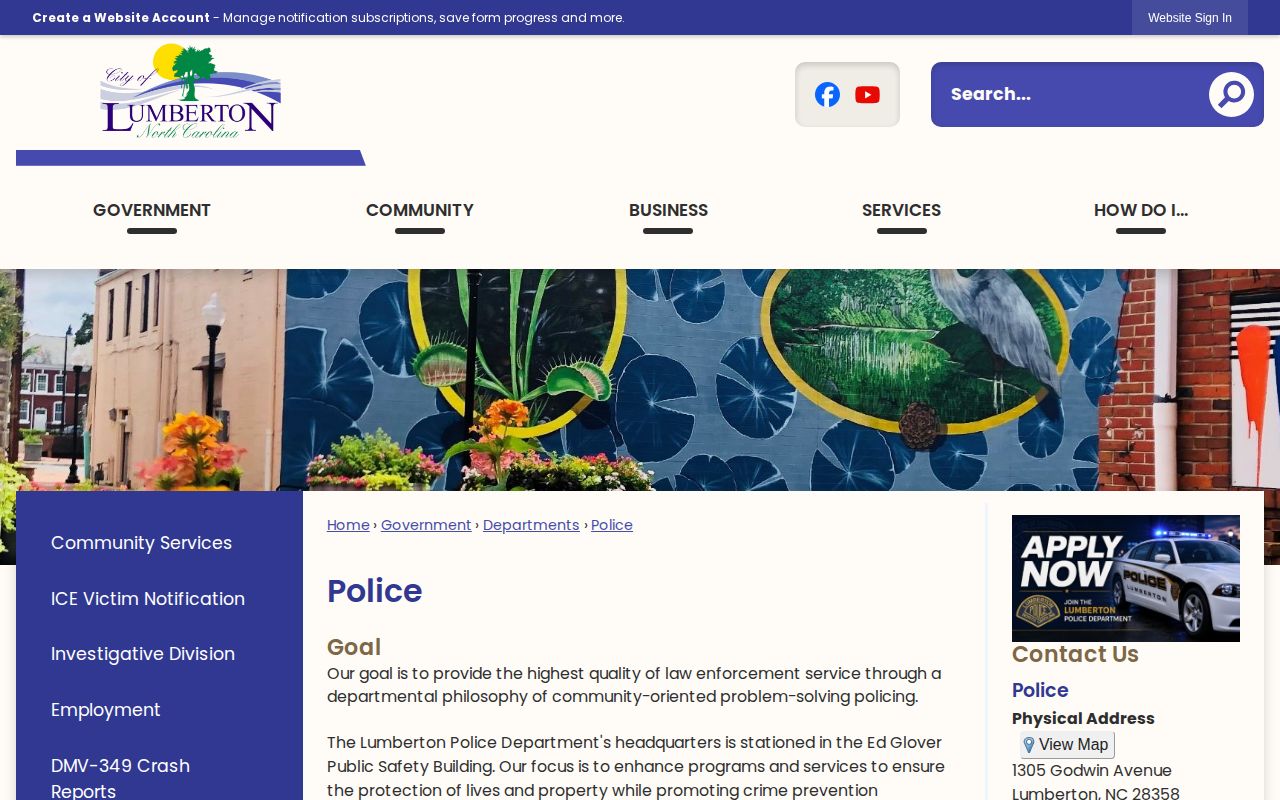Click the Physical Address label

(1083, 718)
